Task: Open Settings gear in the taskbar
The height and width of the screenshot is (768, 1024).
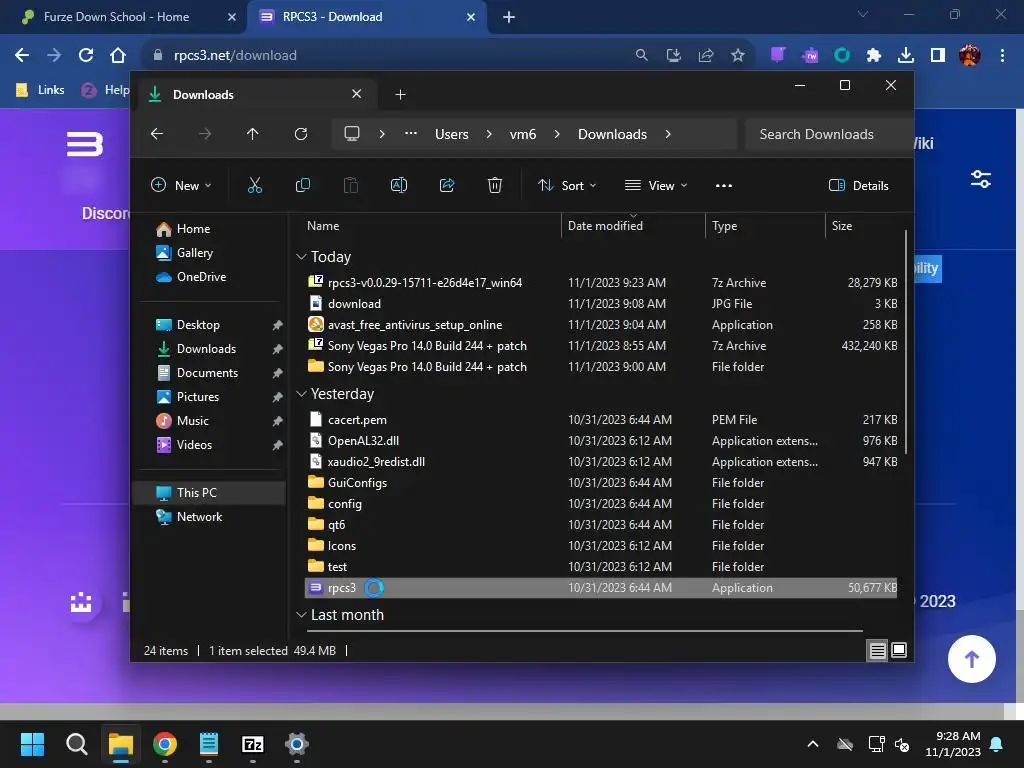Action: tap(296, 744)
